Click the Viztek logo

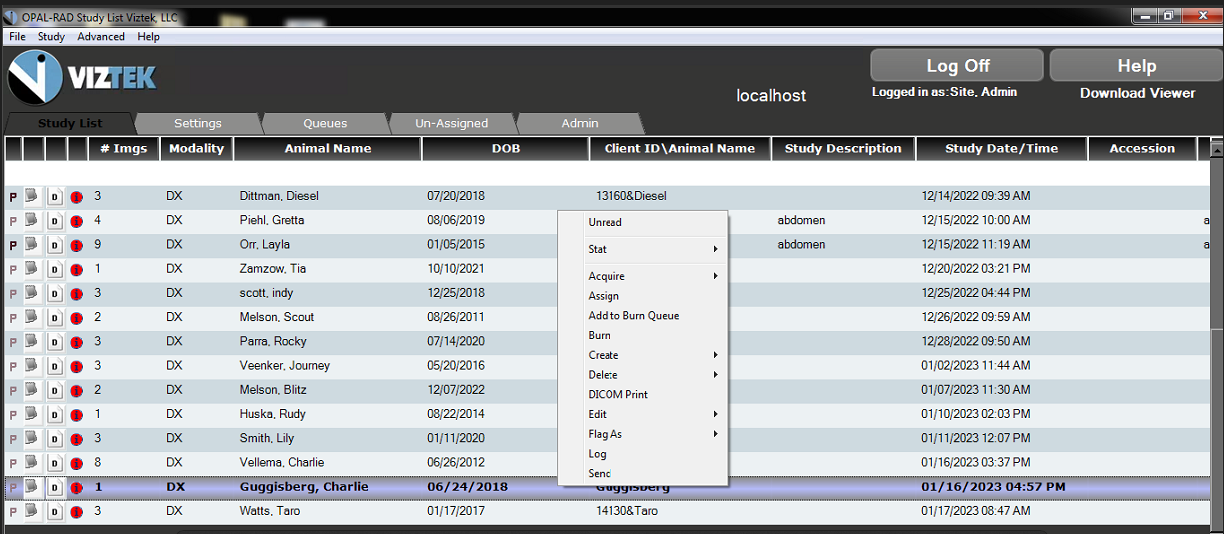[x=83, y=76]
